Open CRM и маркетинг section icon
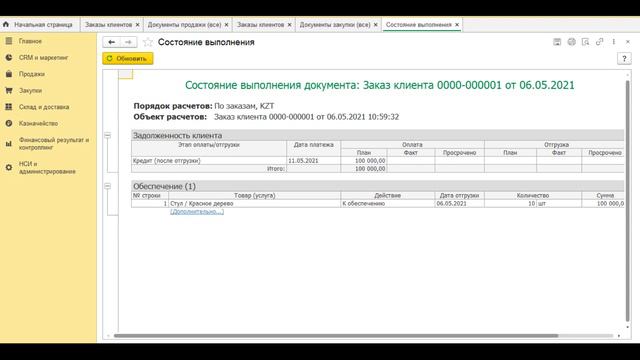The width and height of the screenshot is (640, 360). pyautogui.click(x=9, y=58)
